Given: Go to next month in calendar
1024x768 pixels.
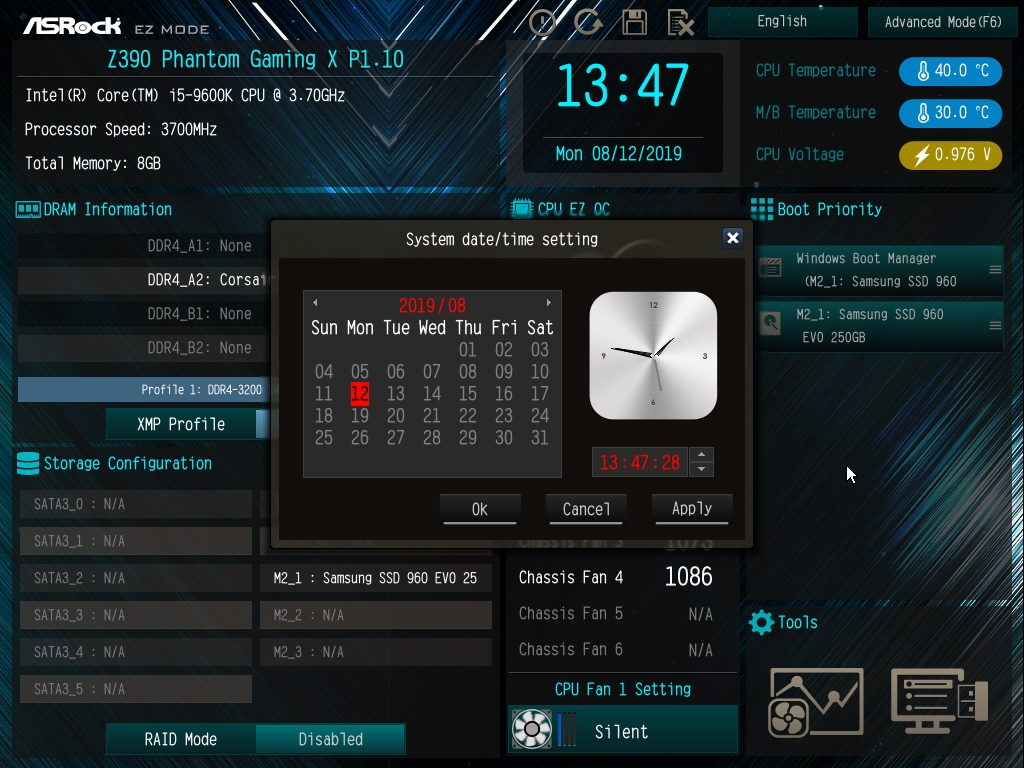Looking at the screenshot, I should click(x=549, y=302).
